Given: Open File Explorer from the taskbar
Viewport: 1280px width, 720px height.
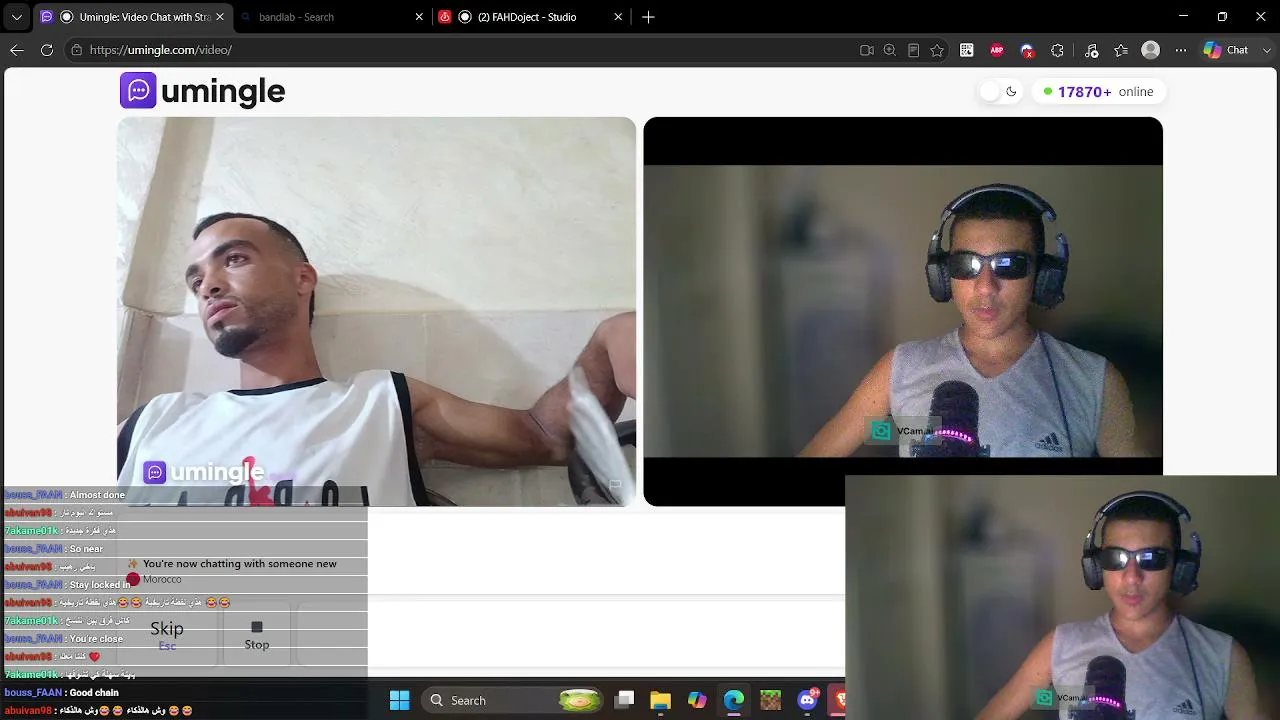Looking at the screenshot, I should tap(660, 700).
